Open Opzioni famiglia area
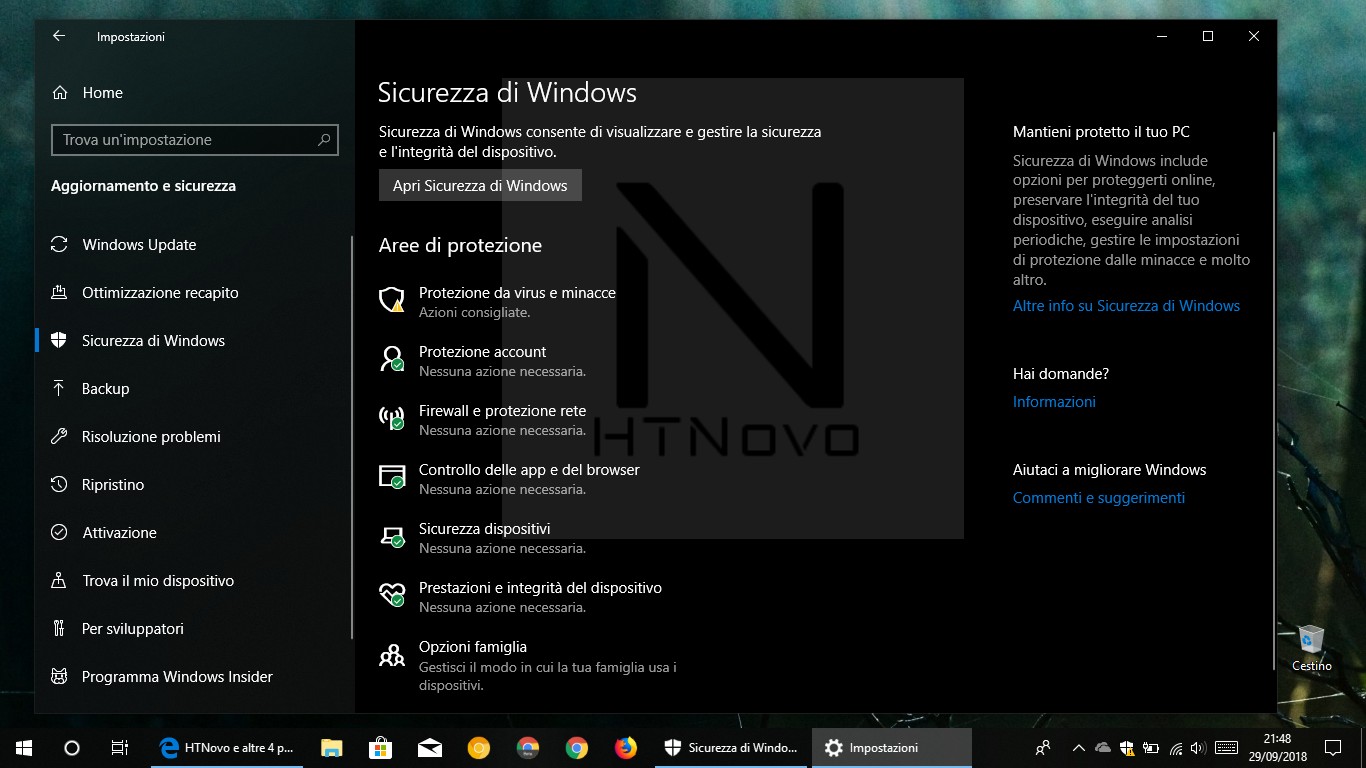Screen dimensions: 1366x768 point(528,665)
